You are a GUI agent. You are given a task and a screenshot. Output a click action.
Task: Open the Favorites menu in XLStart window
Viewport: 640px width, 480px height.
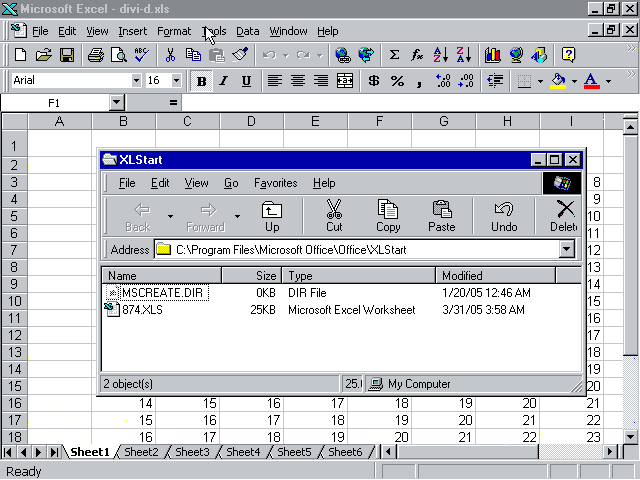click(x=276, y=183)
